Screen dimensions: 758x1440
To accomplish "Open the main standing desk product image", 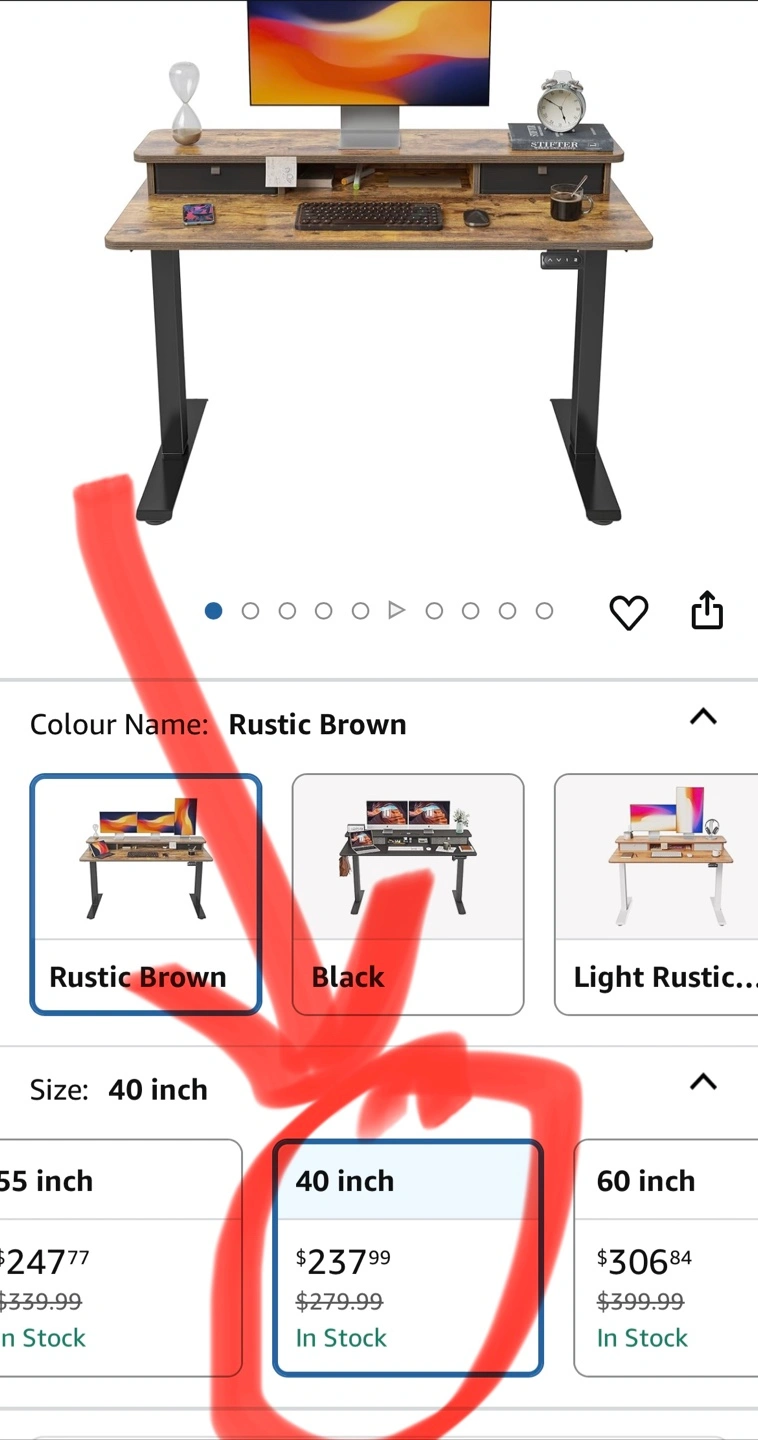I will tap(379, 262).
